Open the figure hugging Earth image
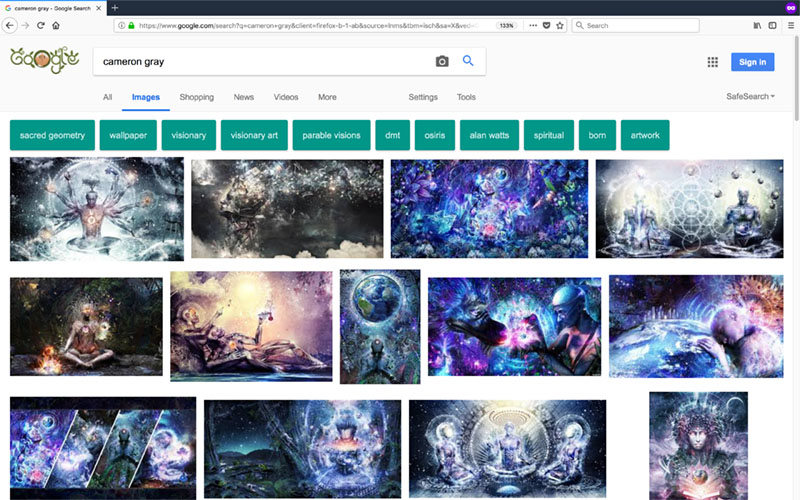The width and height of the screenshot is (800, 500). (x=696, y=327)
